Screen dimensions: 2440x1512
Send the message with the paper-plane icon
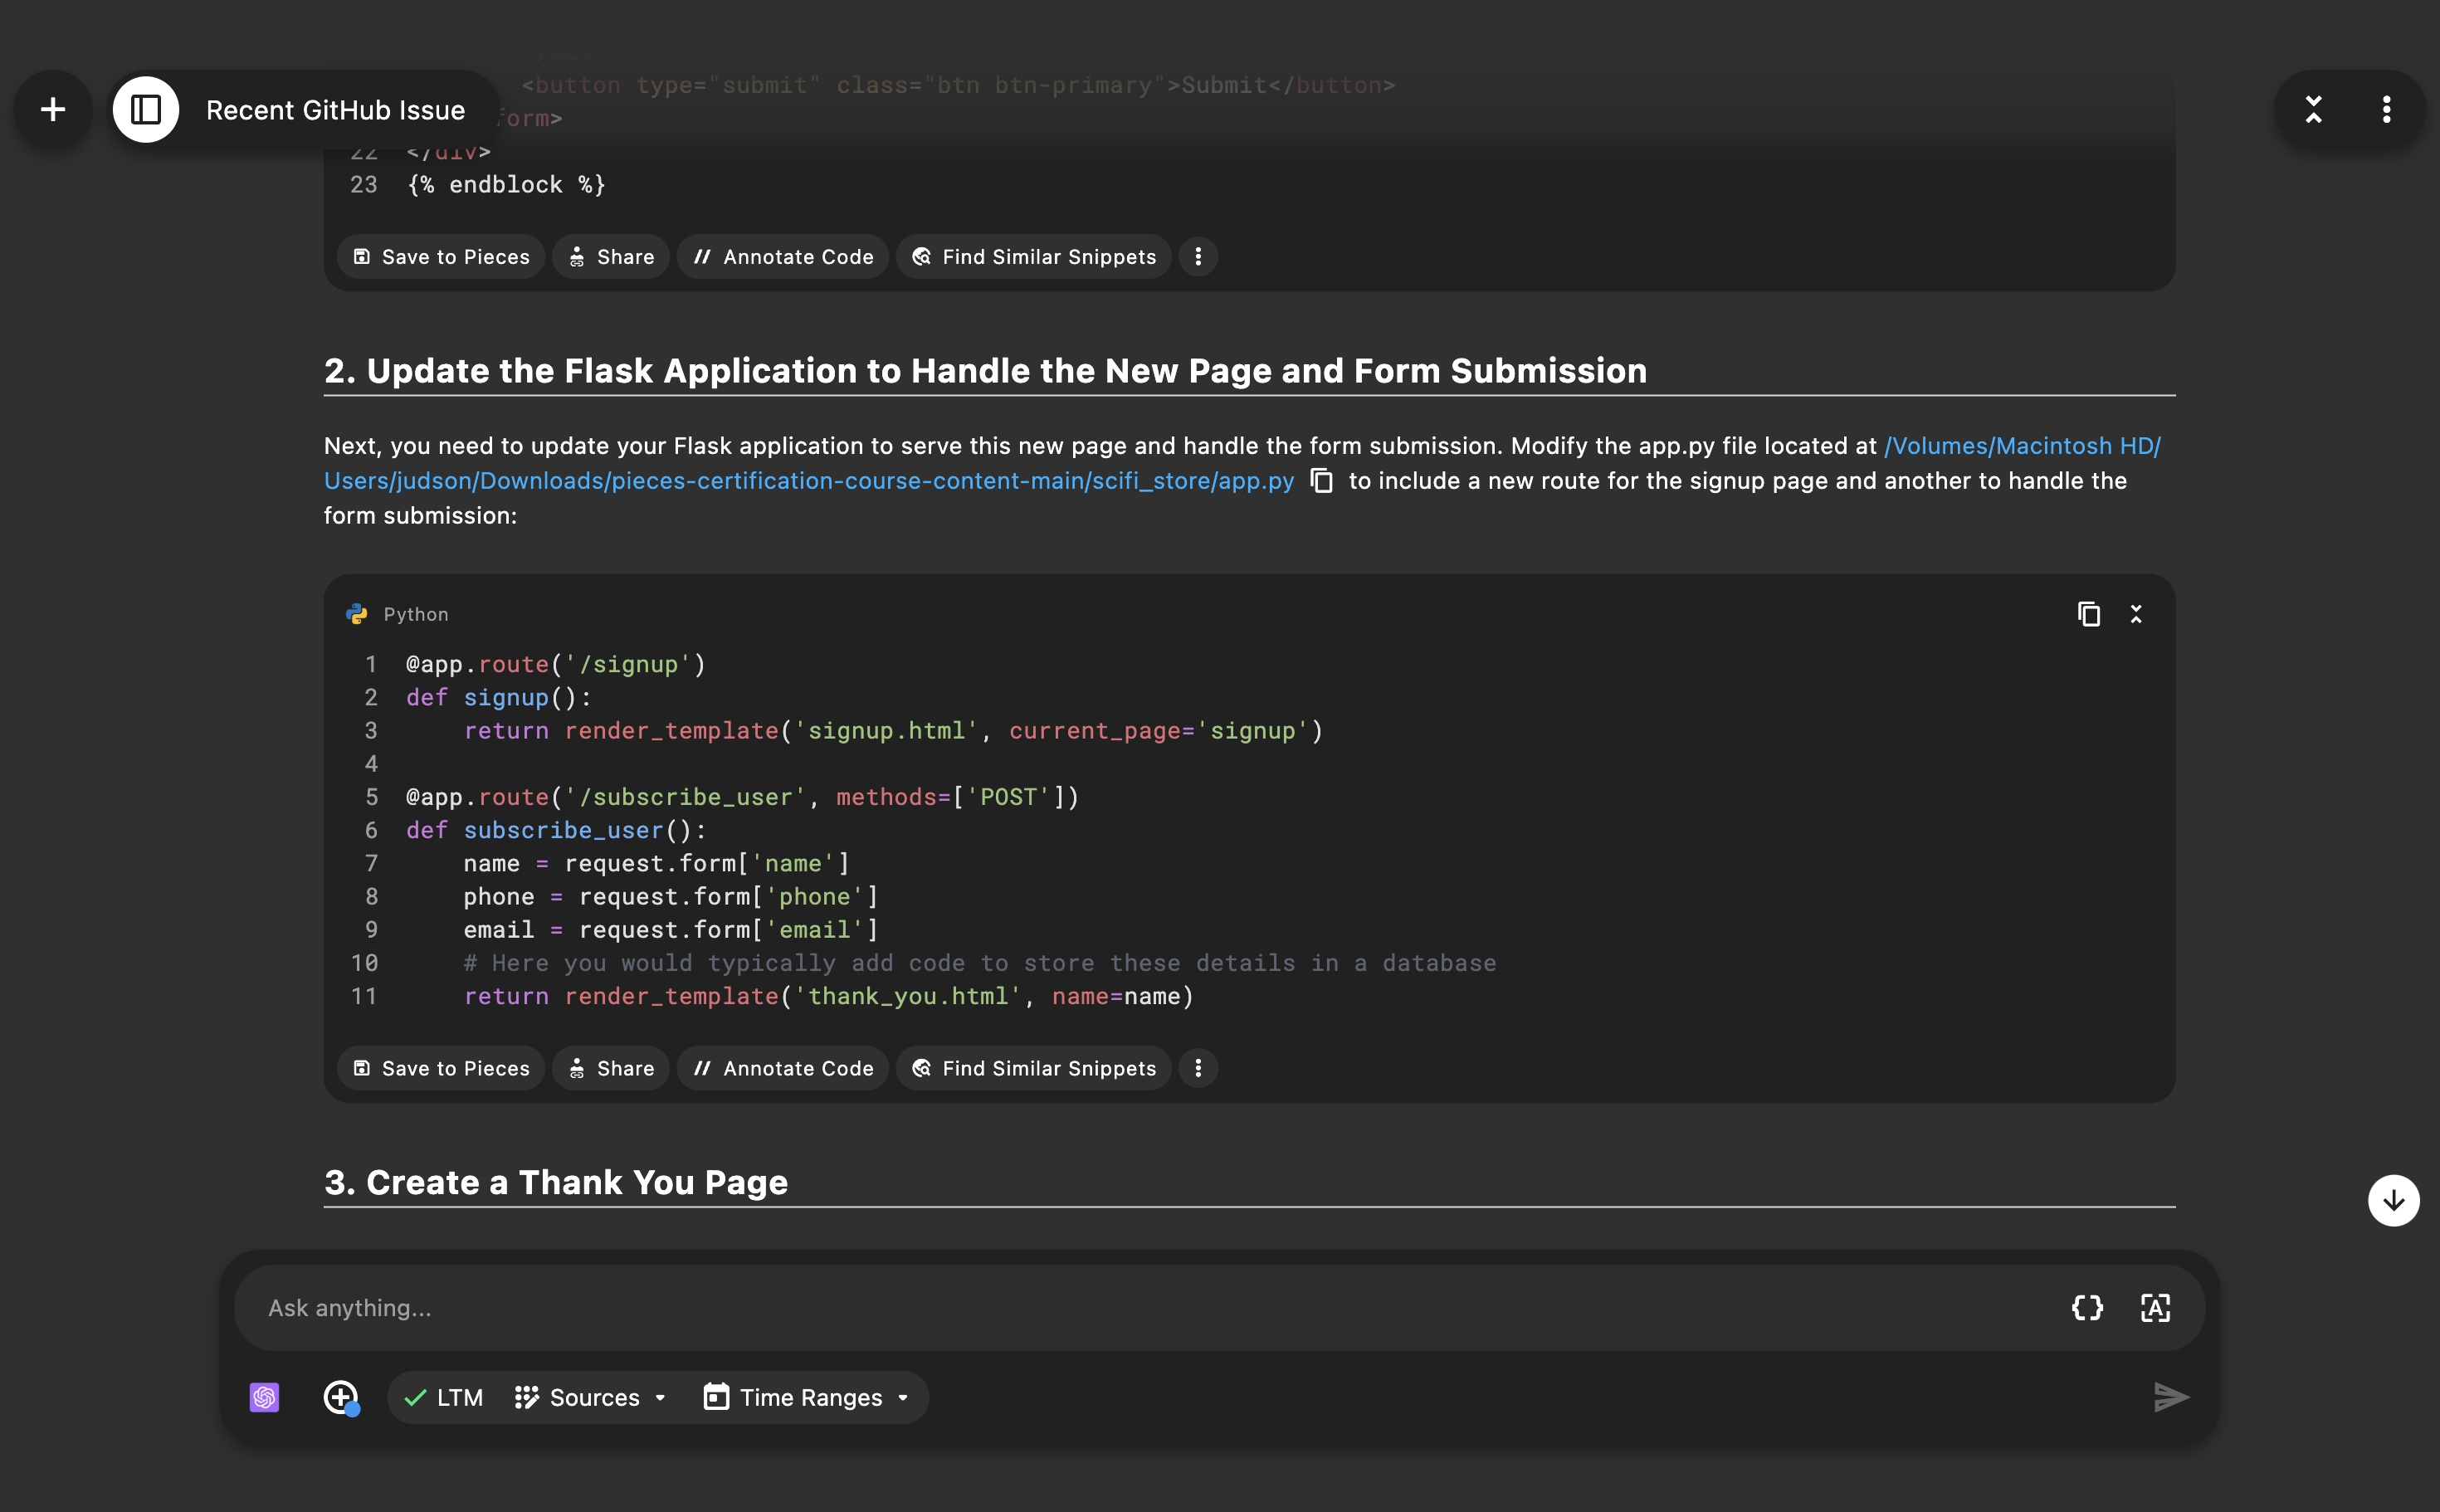(2170, 1397)
